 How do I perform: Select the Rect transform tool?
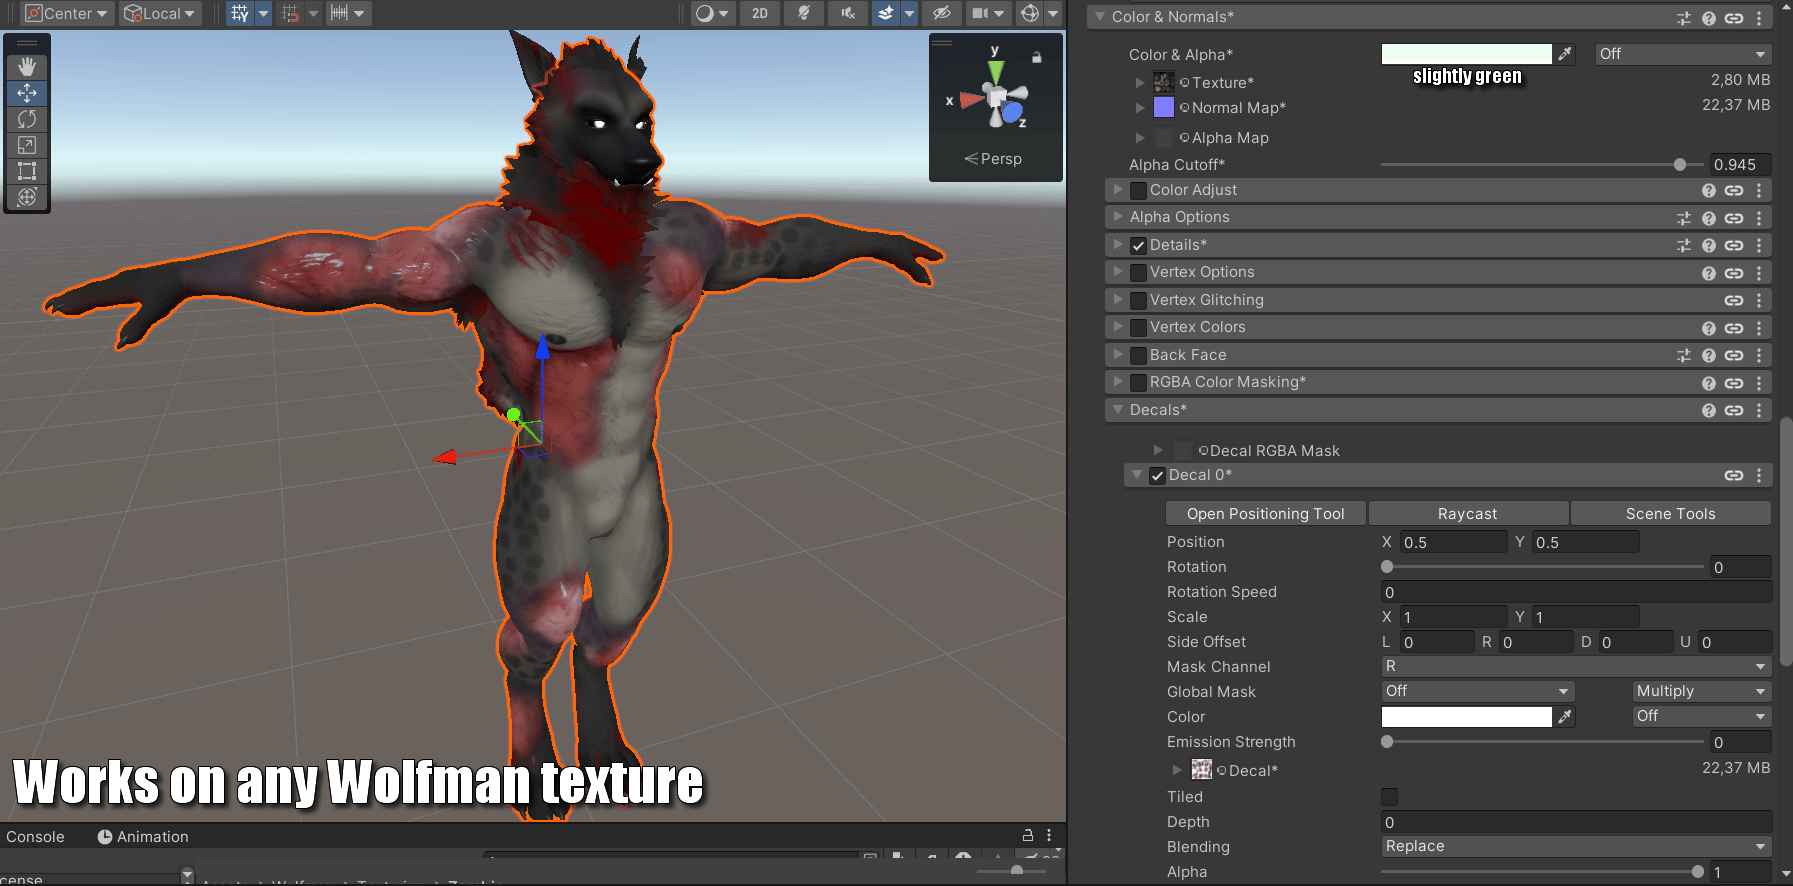click(x=27, y=171)
